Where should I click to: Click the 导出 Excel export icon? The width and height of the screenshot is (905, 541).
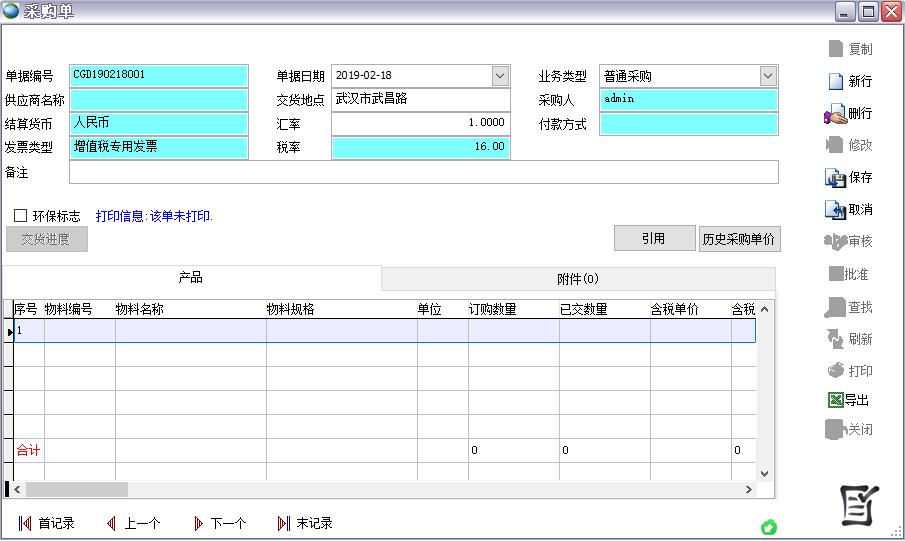835,400
